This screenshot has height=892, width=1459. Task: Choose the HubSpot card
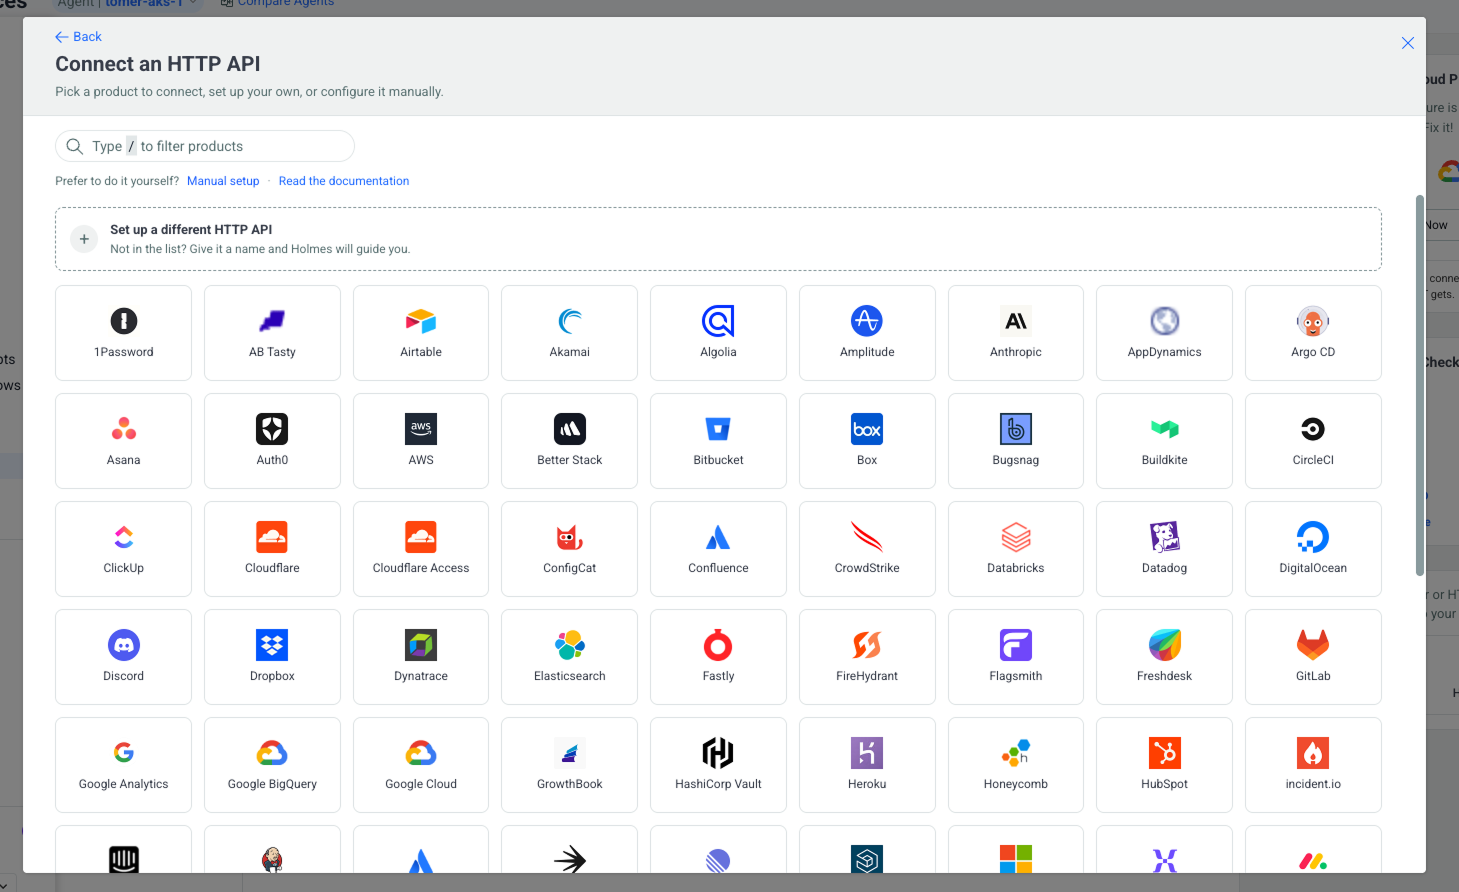1164,765
